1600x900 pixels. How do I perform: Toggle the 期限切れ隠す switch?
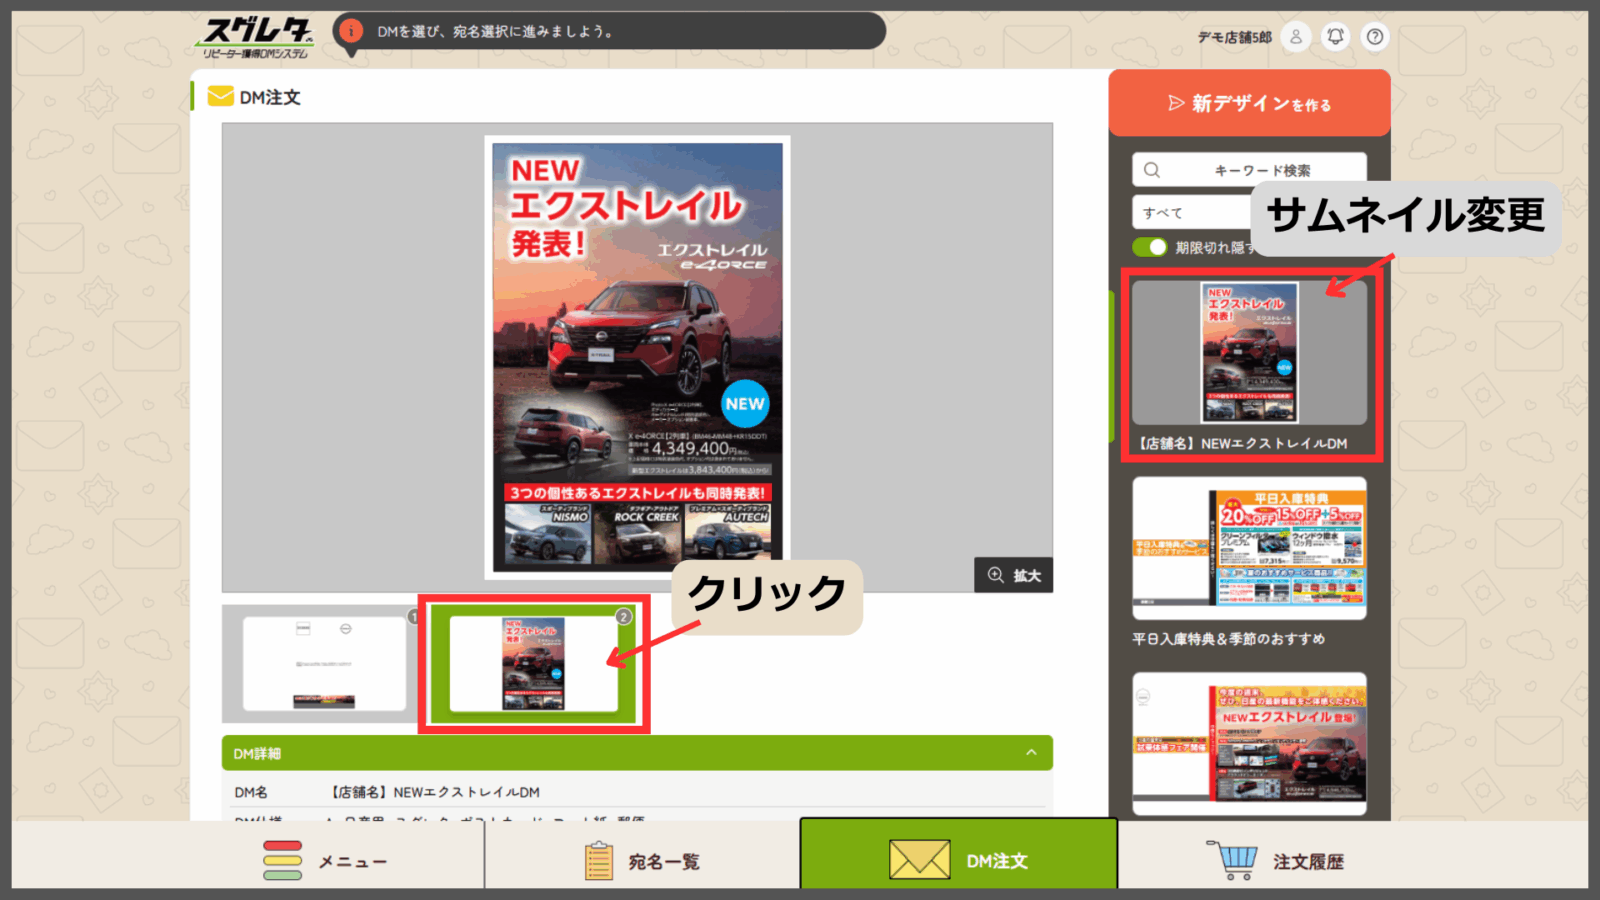1150,247
